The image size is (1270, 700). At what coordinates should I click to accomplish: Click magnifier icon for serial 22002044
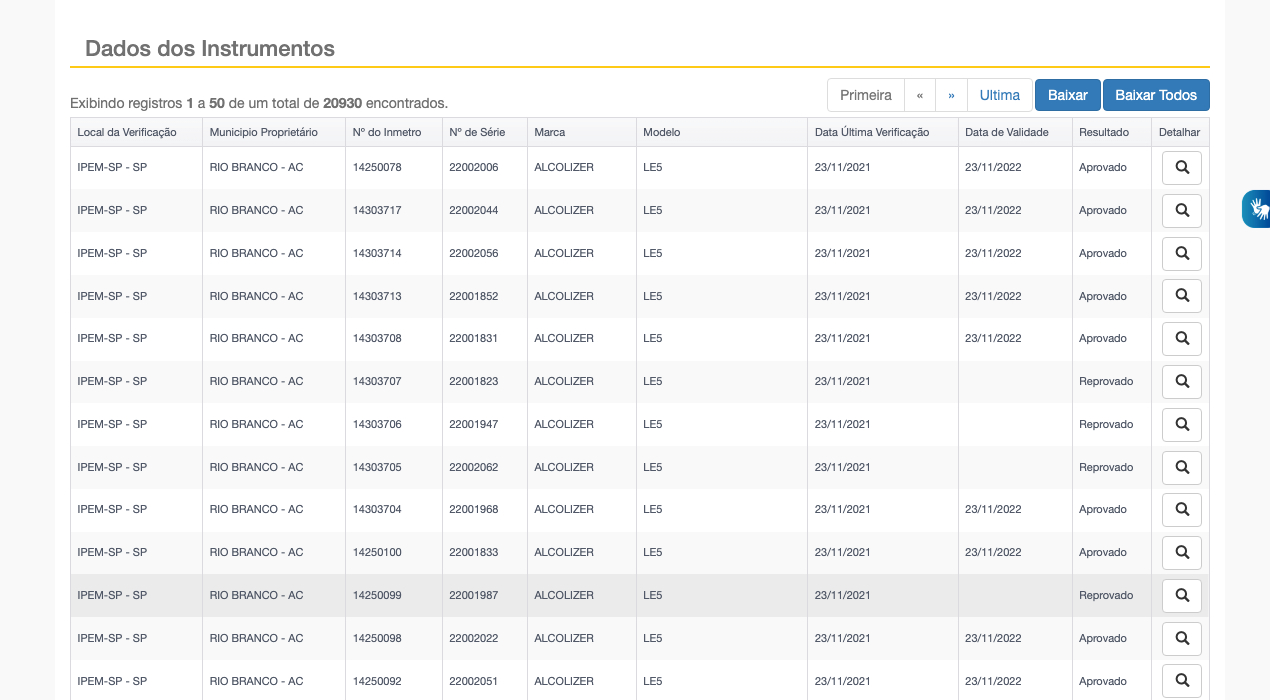(x=1181, y=211)
